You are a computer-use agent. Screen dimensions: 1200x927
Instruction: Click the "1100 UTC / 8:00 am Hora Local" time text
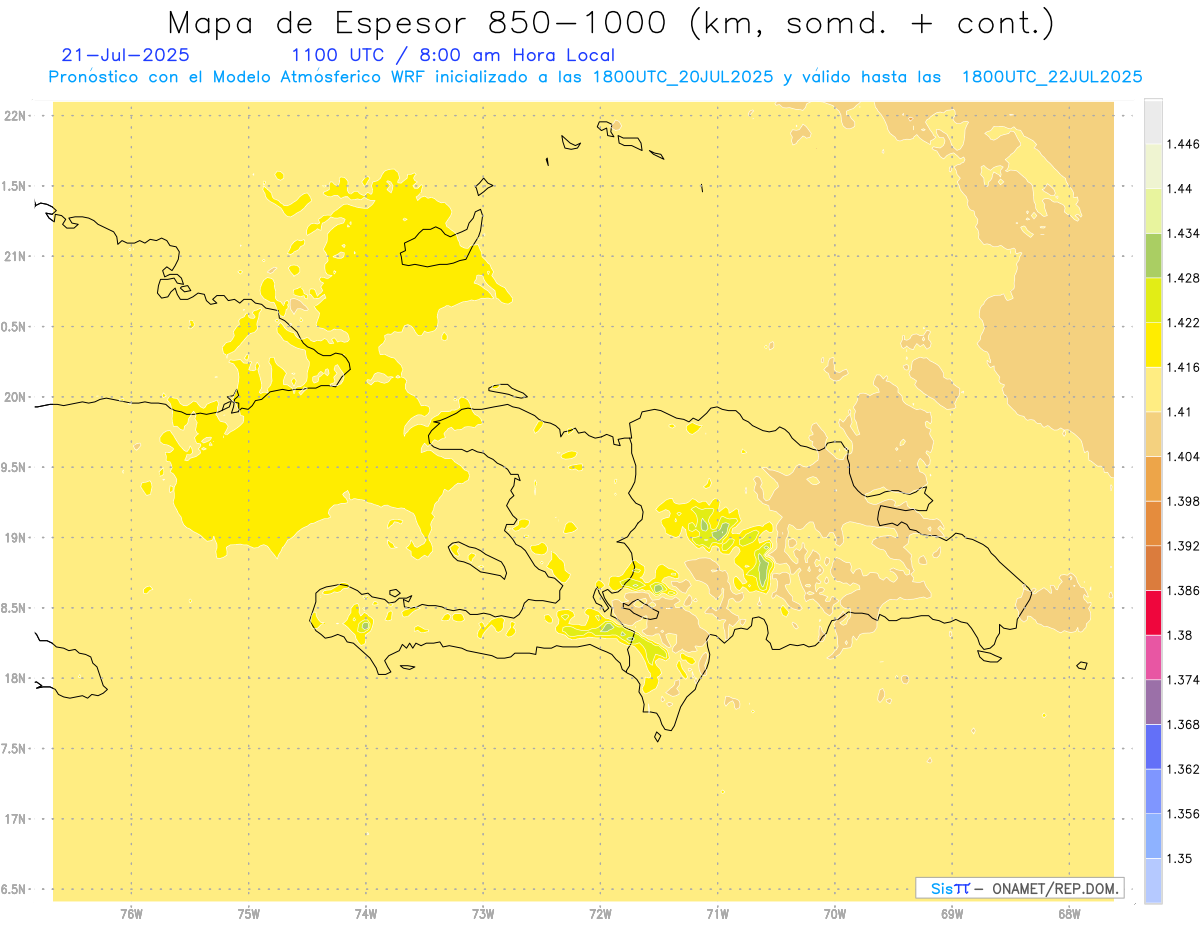[453, 55]
